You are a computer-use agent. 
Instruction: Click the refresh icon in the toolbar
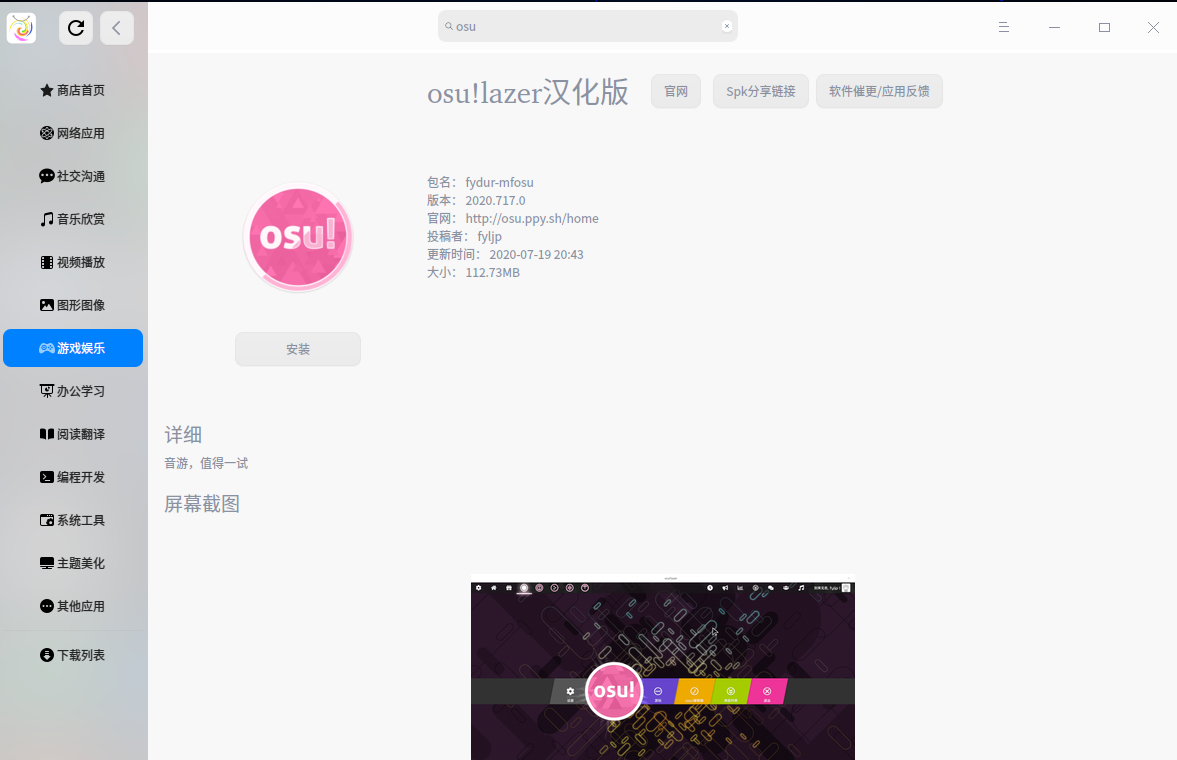76,27
